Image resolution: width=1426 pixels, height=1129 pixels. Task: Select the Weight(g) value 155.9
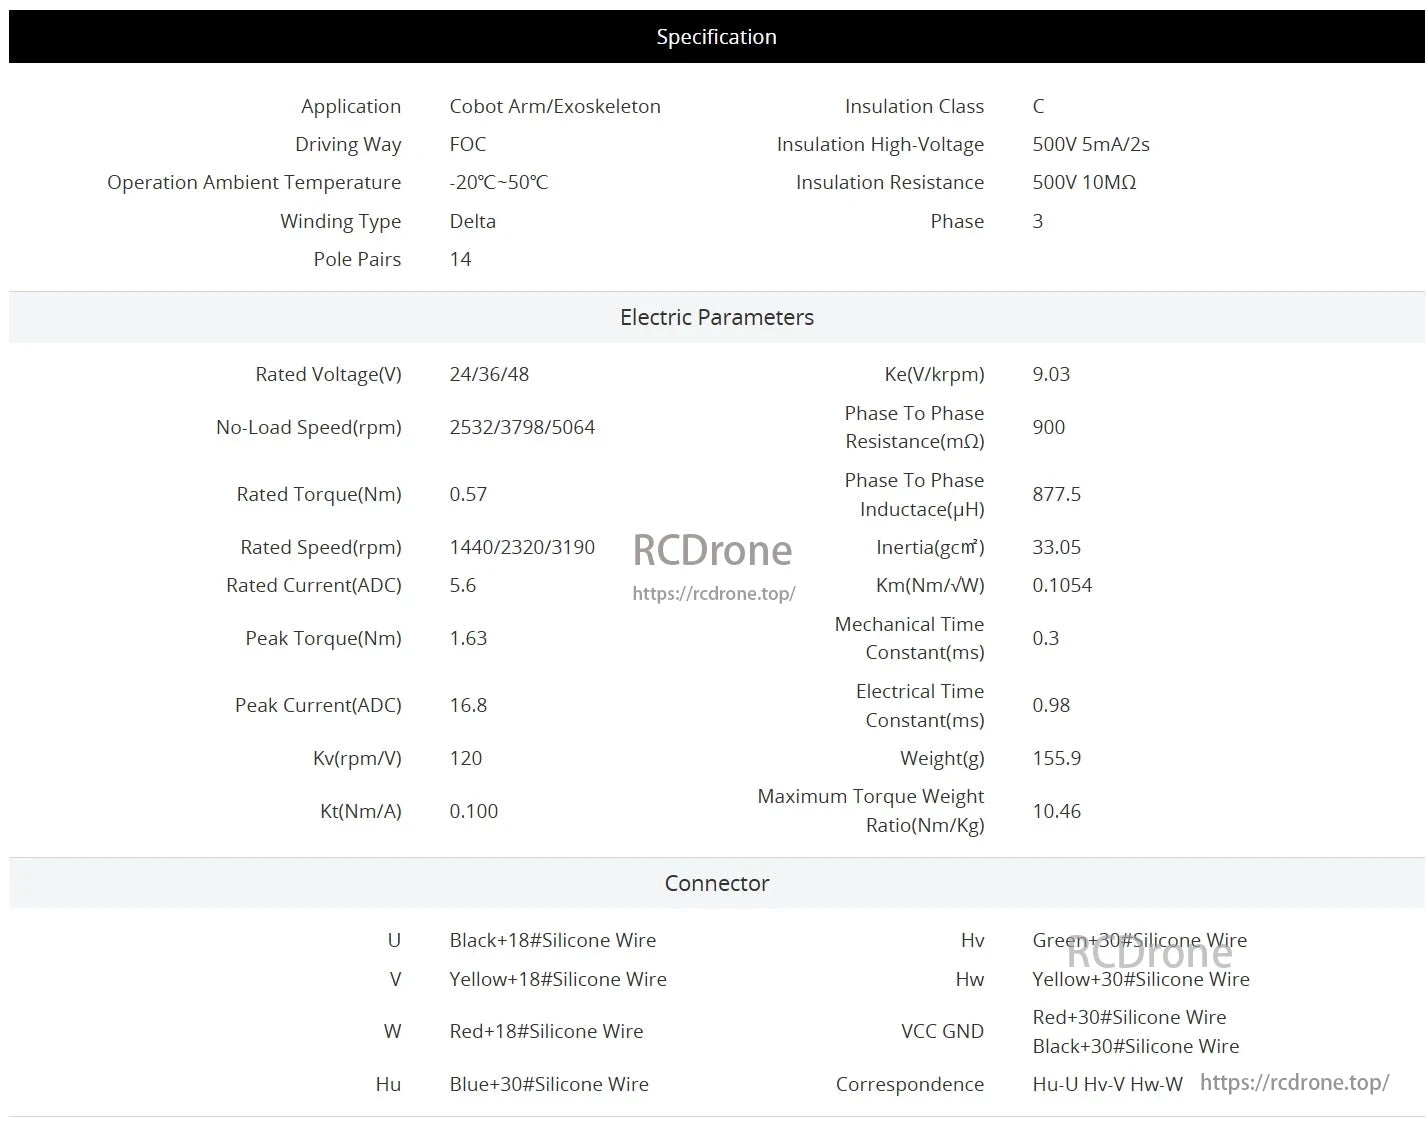[1056, 758]
